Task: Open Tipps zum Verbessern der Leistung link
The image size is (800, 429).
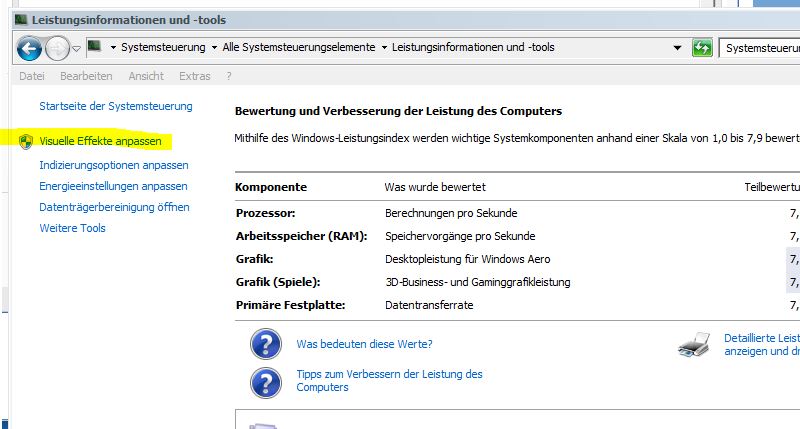Action: pos(389,381)
